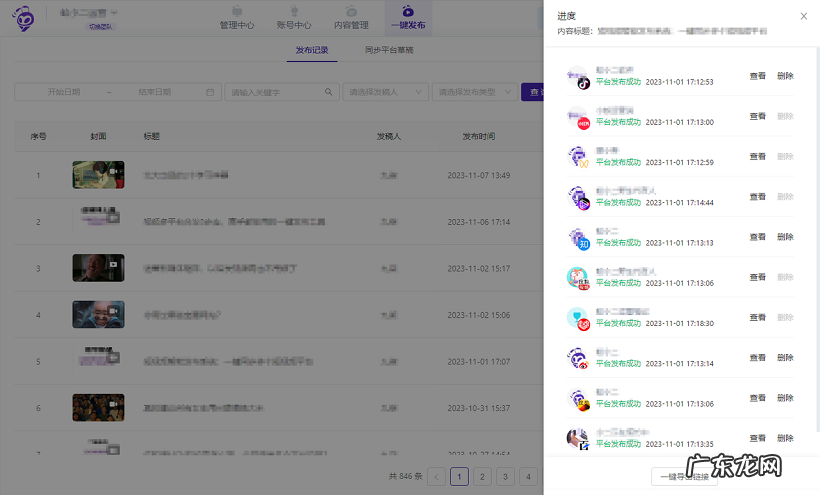Viewport: 820px width, 495px height.
Task: Switch to the 发布记录 tab
Action: coord(312,49)
